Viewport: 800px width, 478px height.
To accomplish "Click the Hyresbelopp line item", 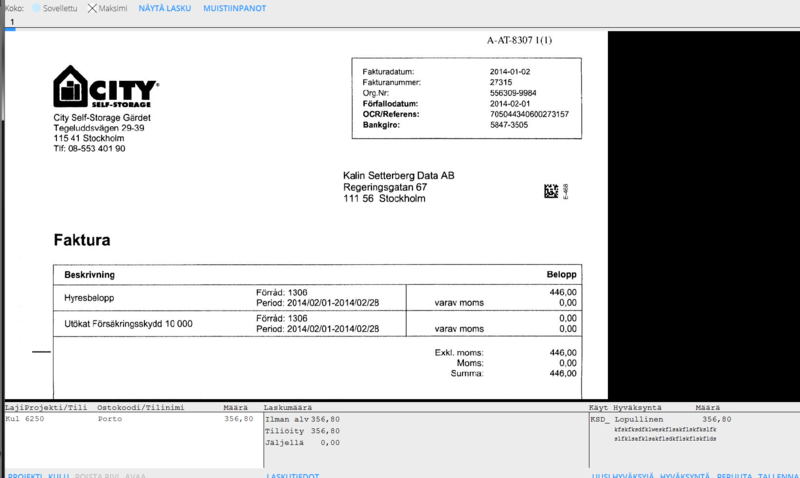I will point(89,298).
